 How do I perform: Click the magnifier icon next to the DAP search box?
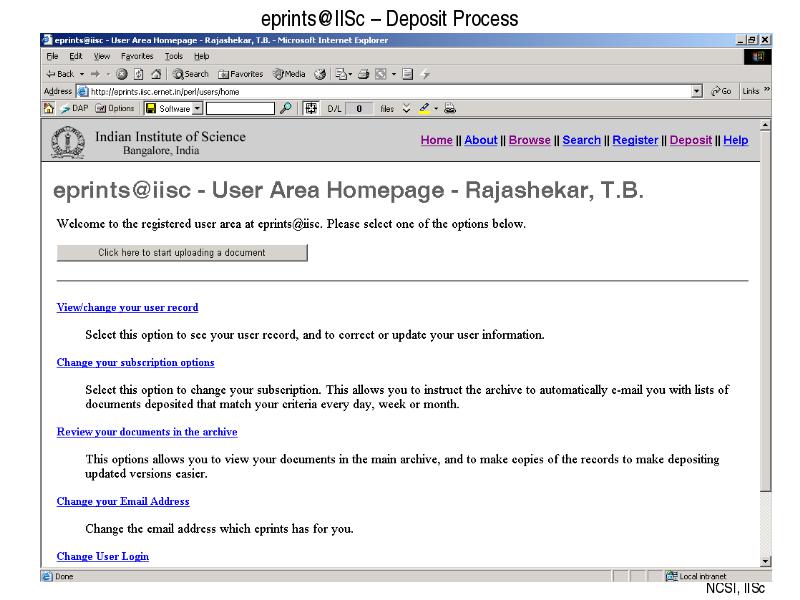[x=286, y=108]
